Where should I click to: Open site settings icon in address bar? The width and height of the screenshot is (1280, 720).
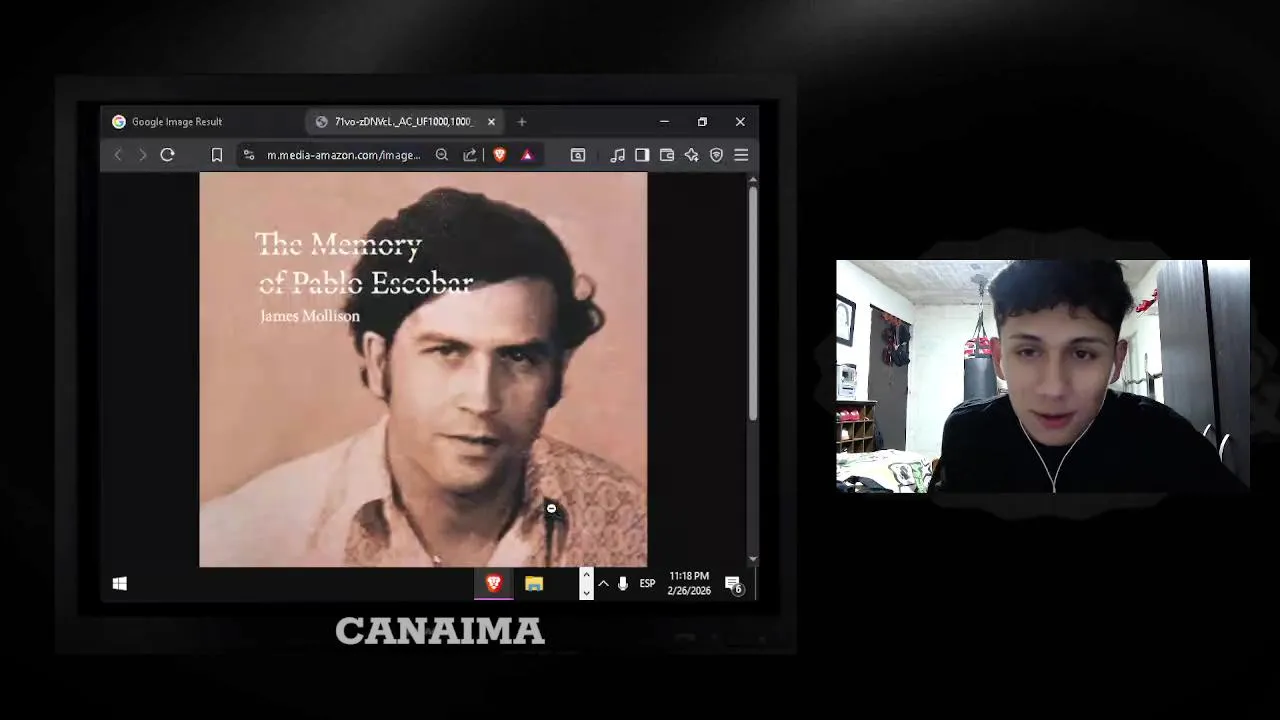tap(248, 155)
